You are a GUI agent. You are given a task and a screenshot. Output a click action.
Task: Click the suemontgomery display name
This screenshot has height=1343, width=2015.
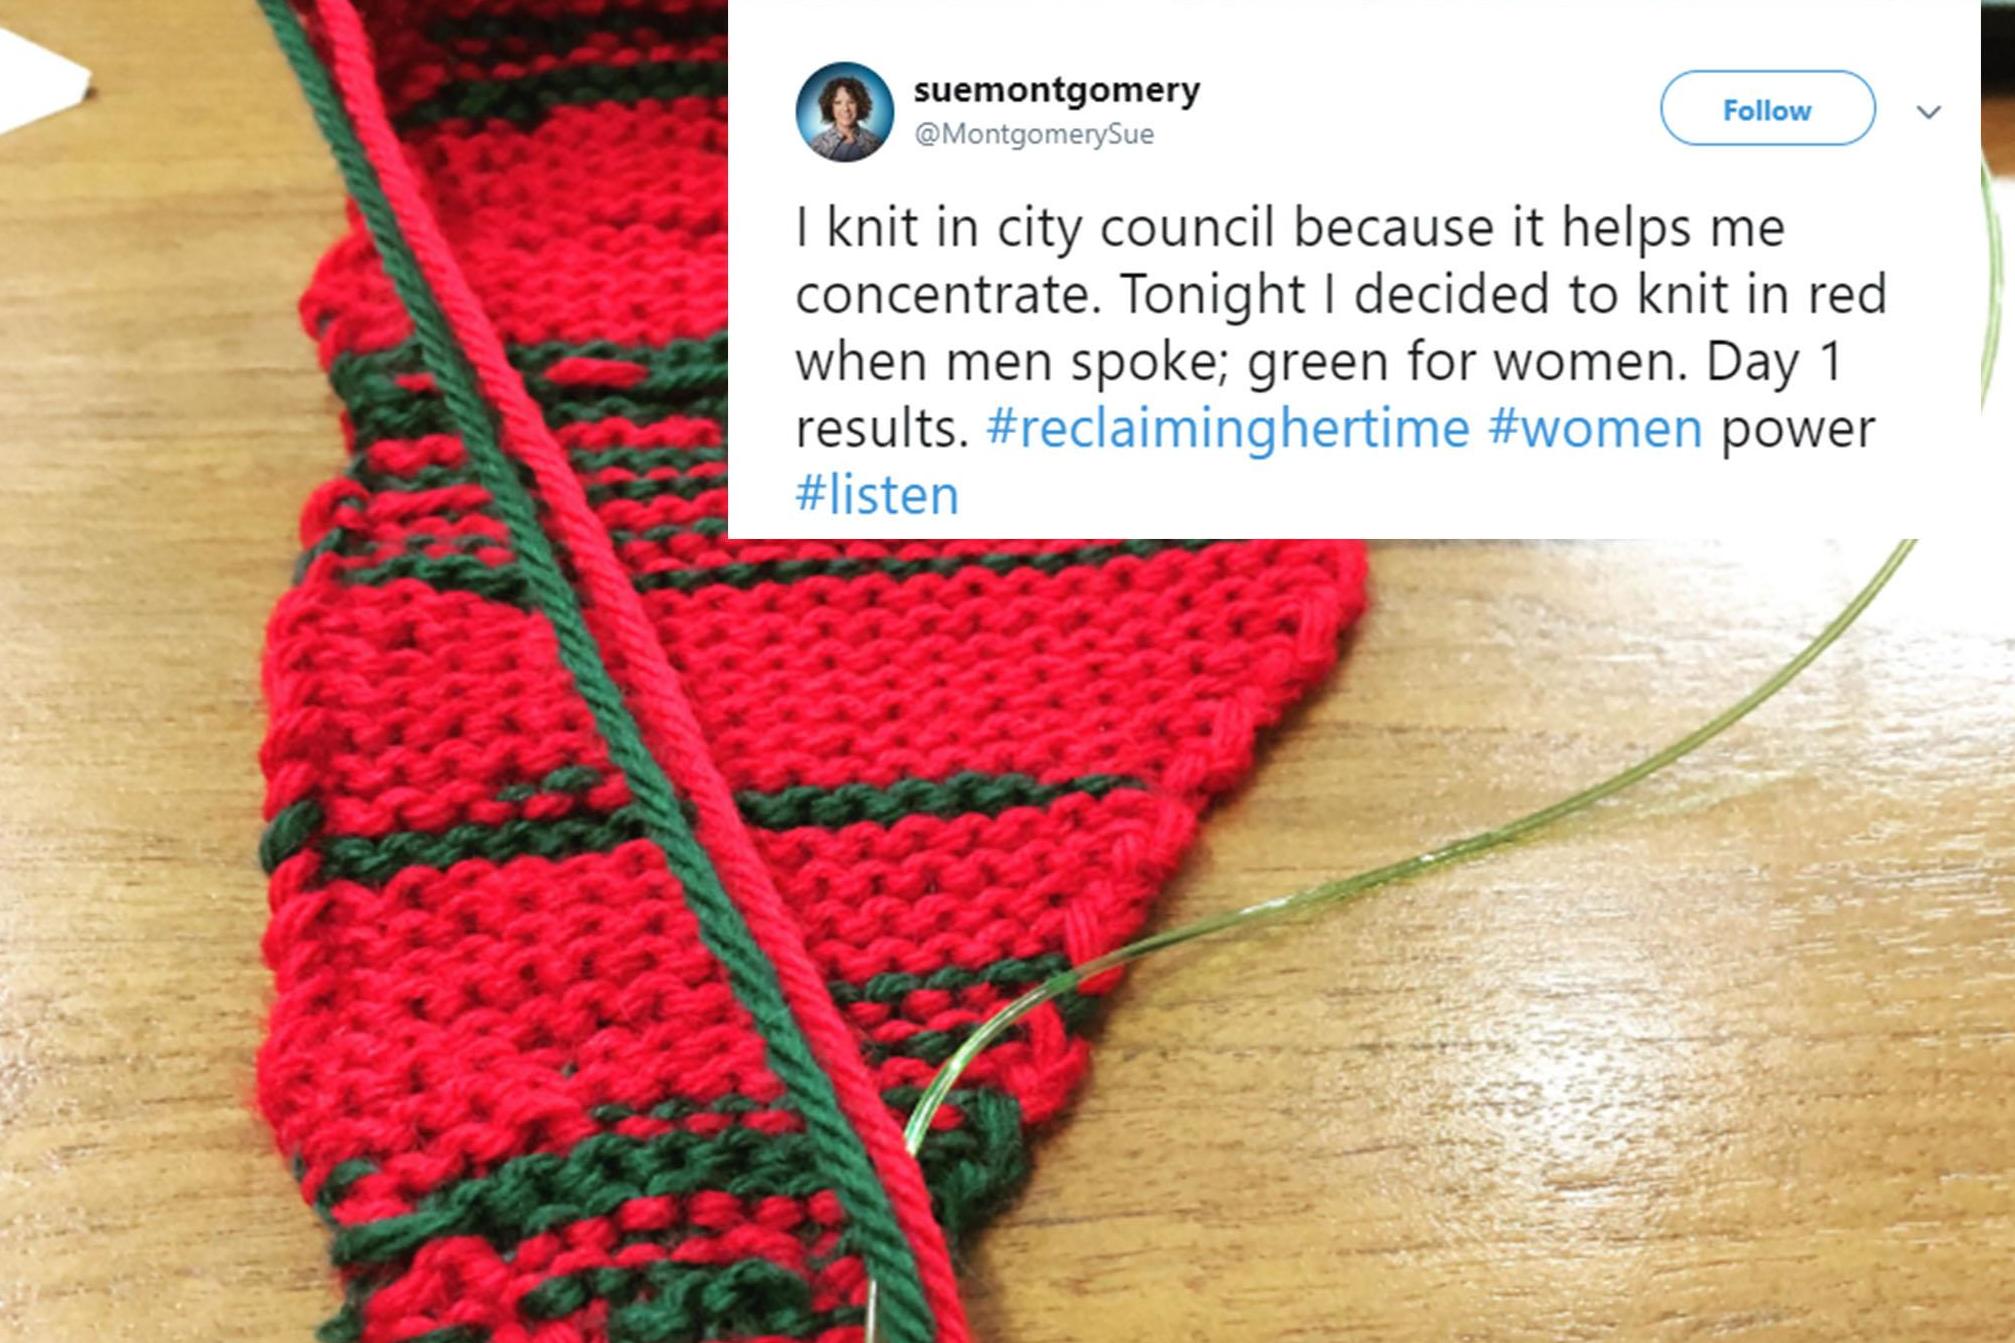click(x=1056, y=90)
